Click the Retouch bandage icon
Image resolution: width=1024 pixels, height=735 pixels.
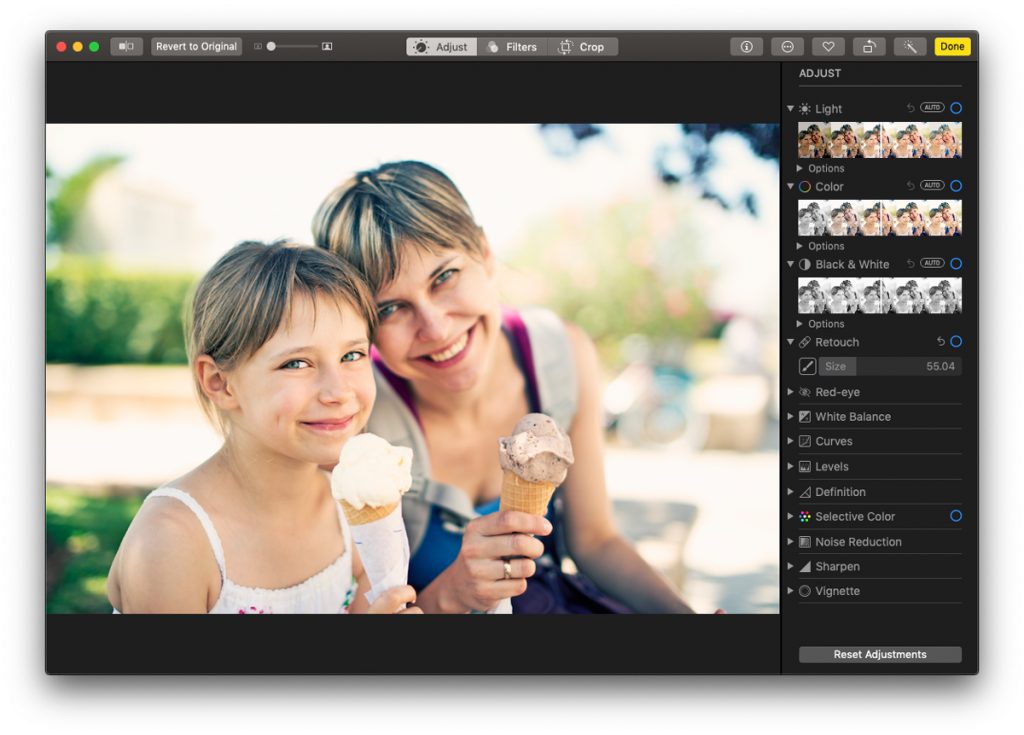805,342
